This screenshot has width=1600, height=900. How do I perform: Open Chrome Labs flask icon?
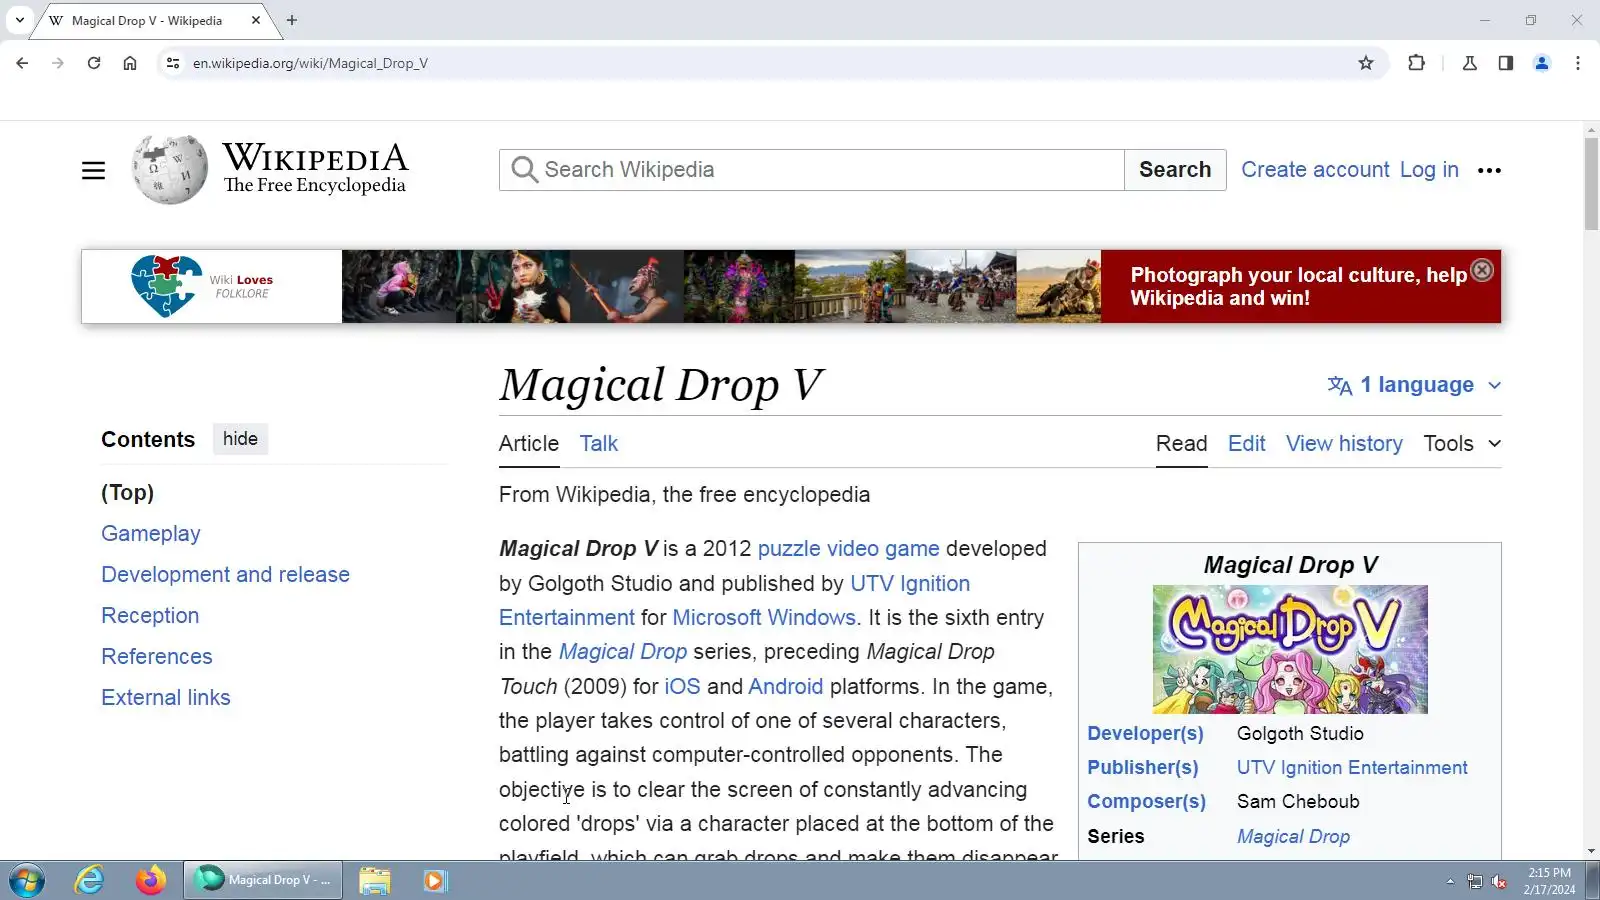click(x=1470, y=63)
